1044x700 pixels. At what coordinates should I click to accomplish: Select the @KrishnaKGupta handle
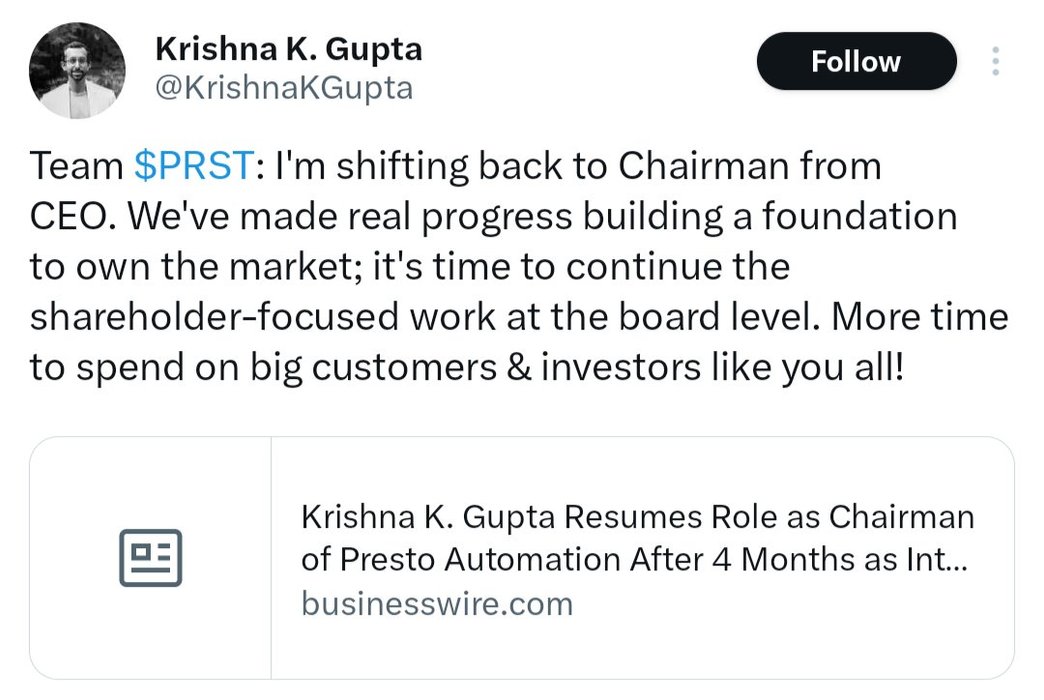pos(284,88)
